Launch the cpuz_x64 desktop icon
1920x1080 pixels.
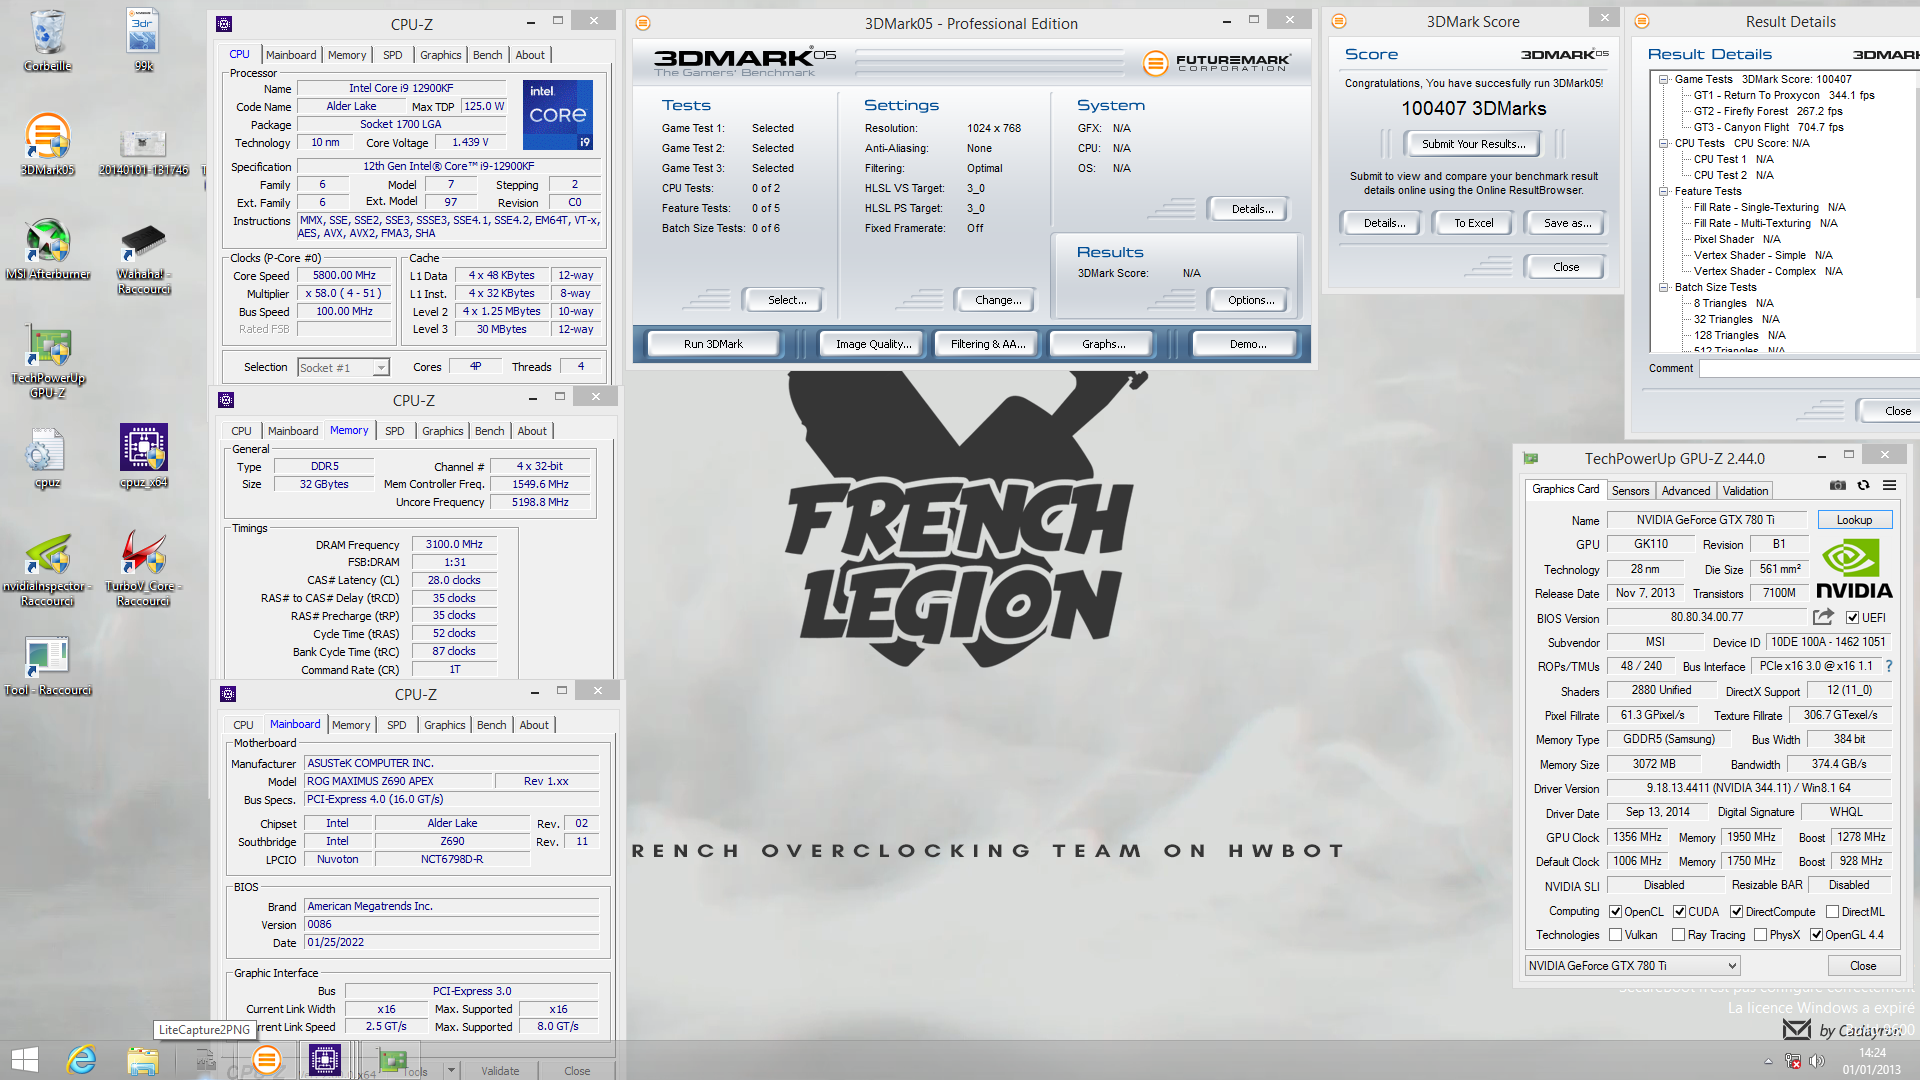tap(143, 456)
